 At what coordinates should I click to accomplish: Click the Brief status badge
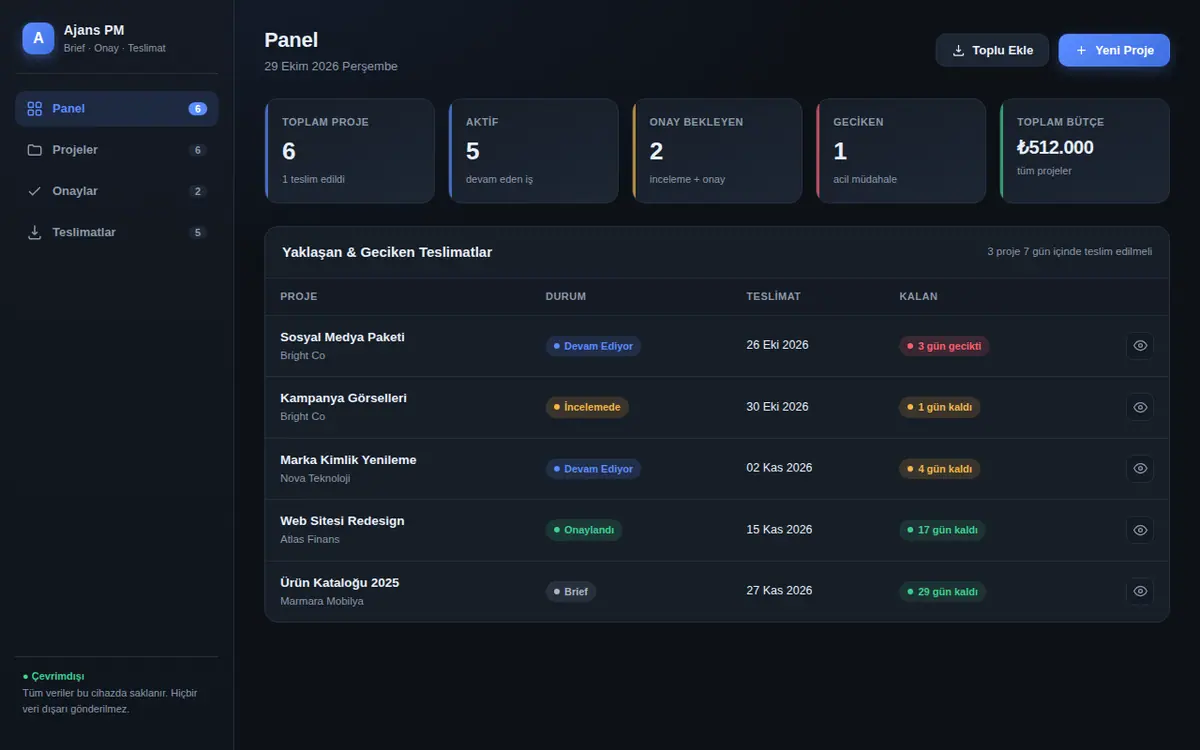[x=571, y=592]
